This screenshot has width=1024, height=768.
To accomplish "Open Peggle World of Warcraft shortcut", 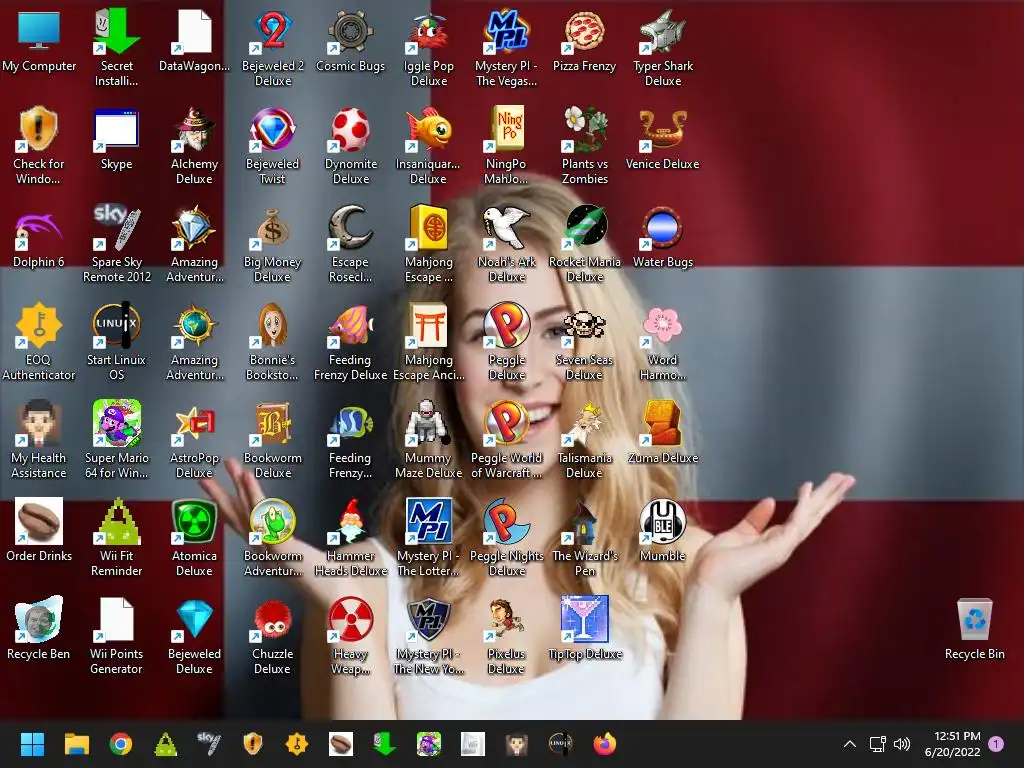I will tap(506, 423).
